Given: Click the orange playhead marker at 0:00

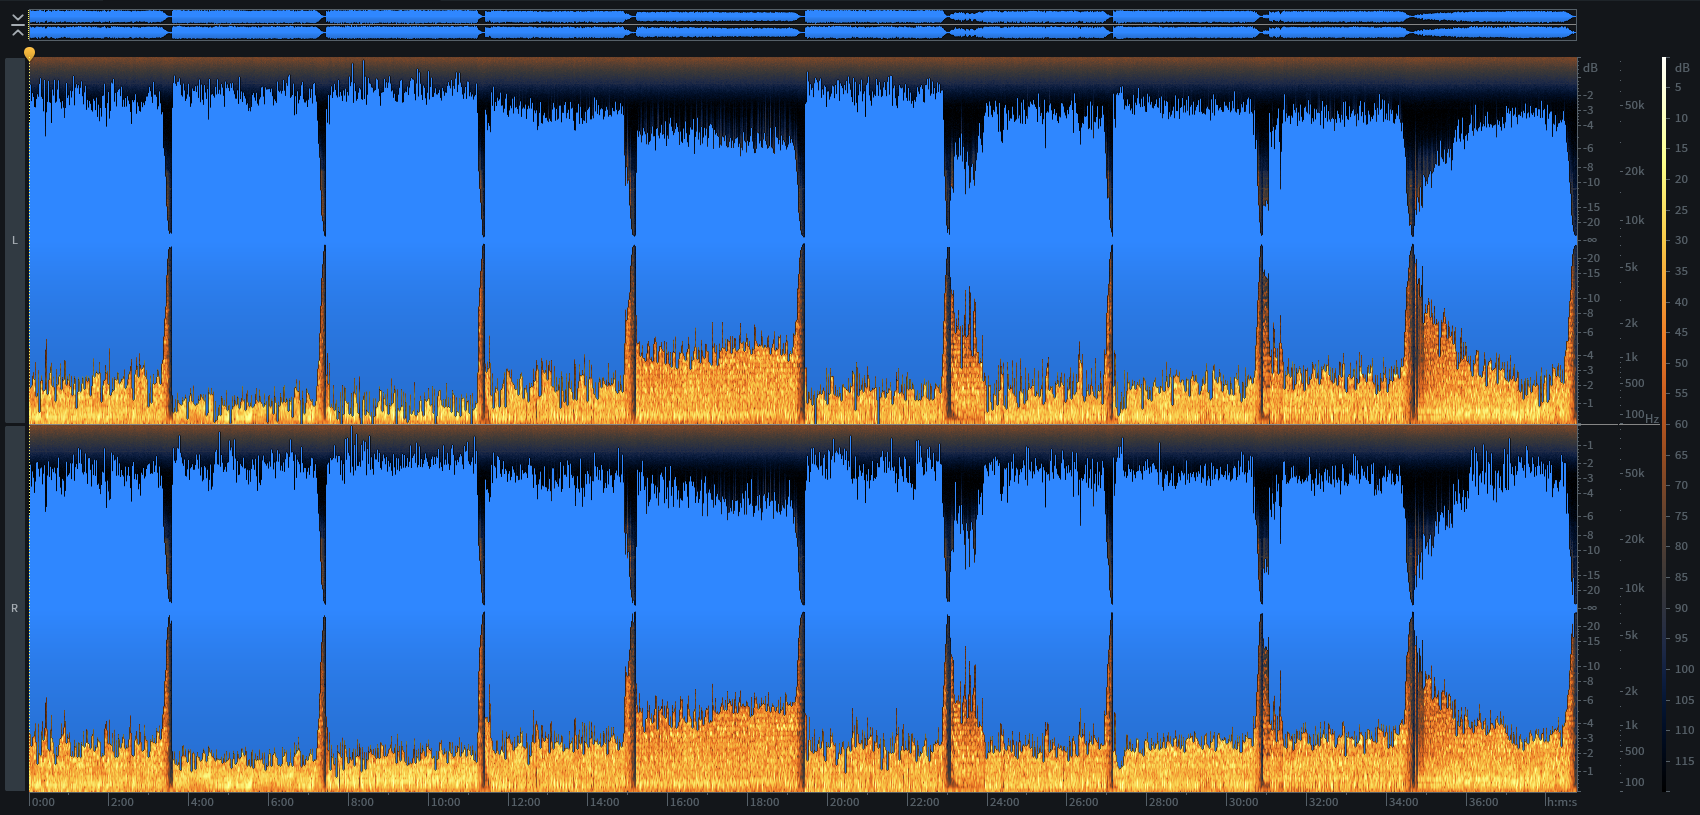Looking at the screenshot, I should coord(29,54).
